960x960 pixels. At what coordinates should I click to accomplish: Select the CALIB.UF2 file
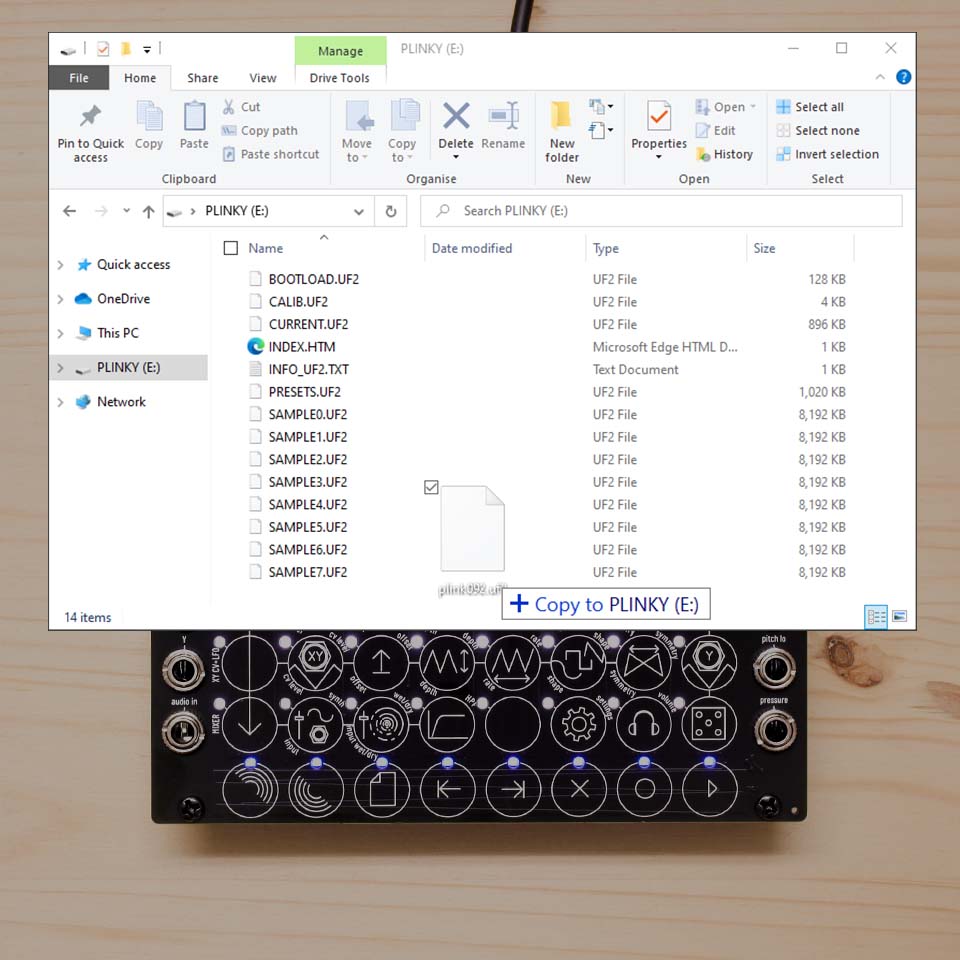(x=298, y=302)
